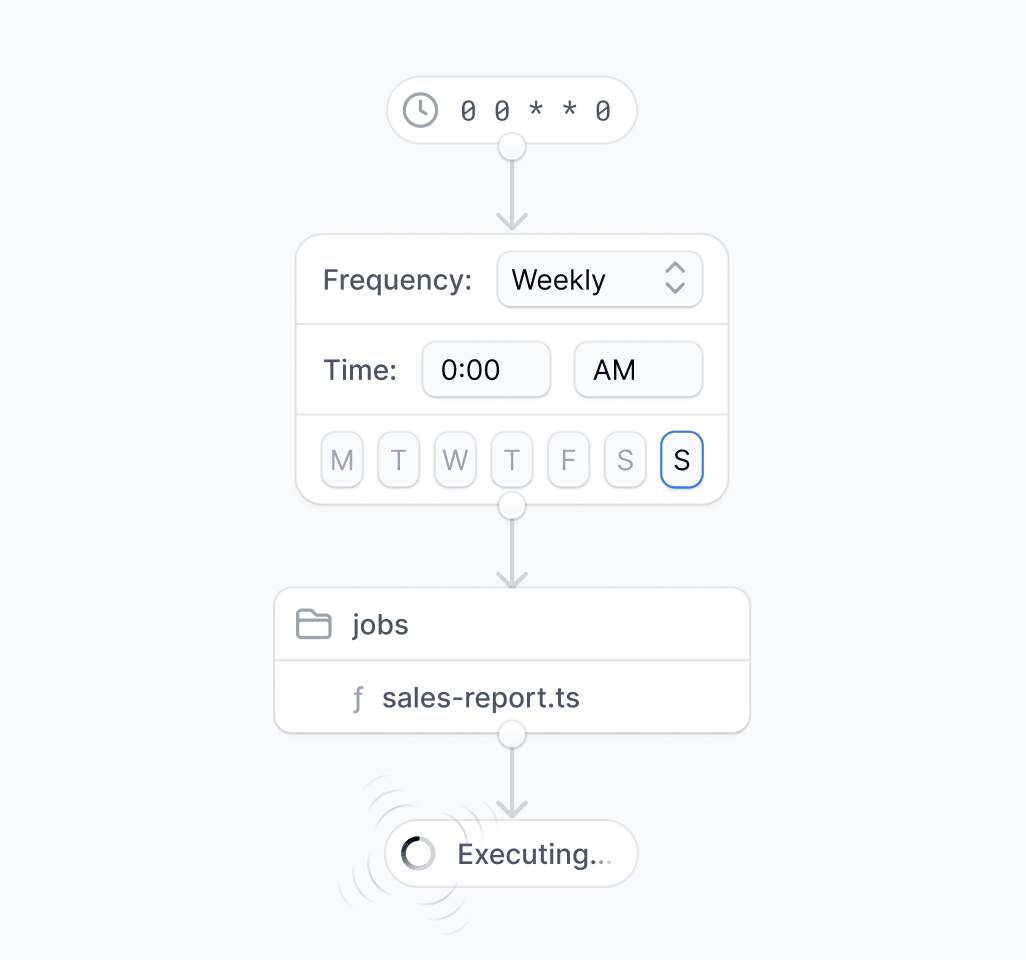Click the clock icon in cron pill

click(420, 110)
